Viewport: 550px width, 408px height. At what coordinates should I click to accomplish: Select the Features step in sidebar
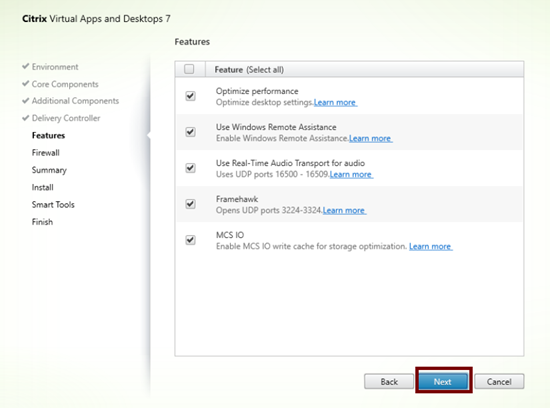(x=48, y=135)
